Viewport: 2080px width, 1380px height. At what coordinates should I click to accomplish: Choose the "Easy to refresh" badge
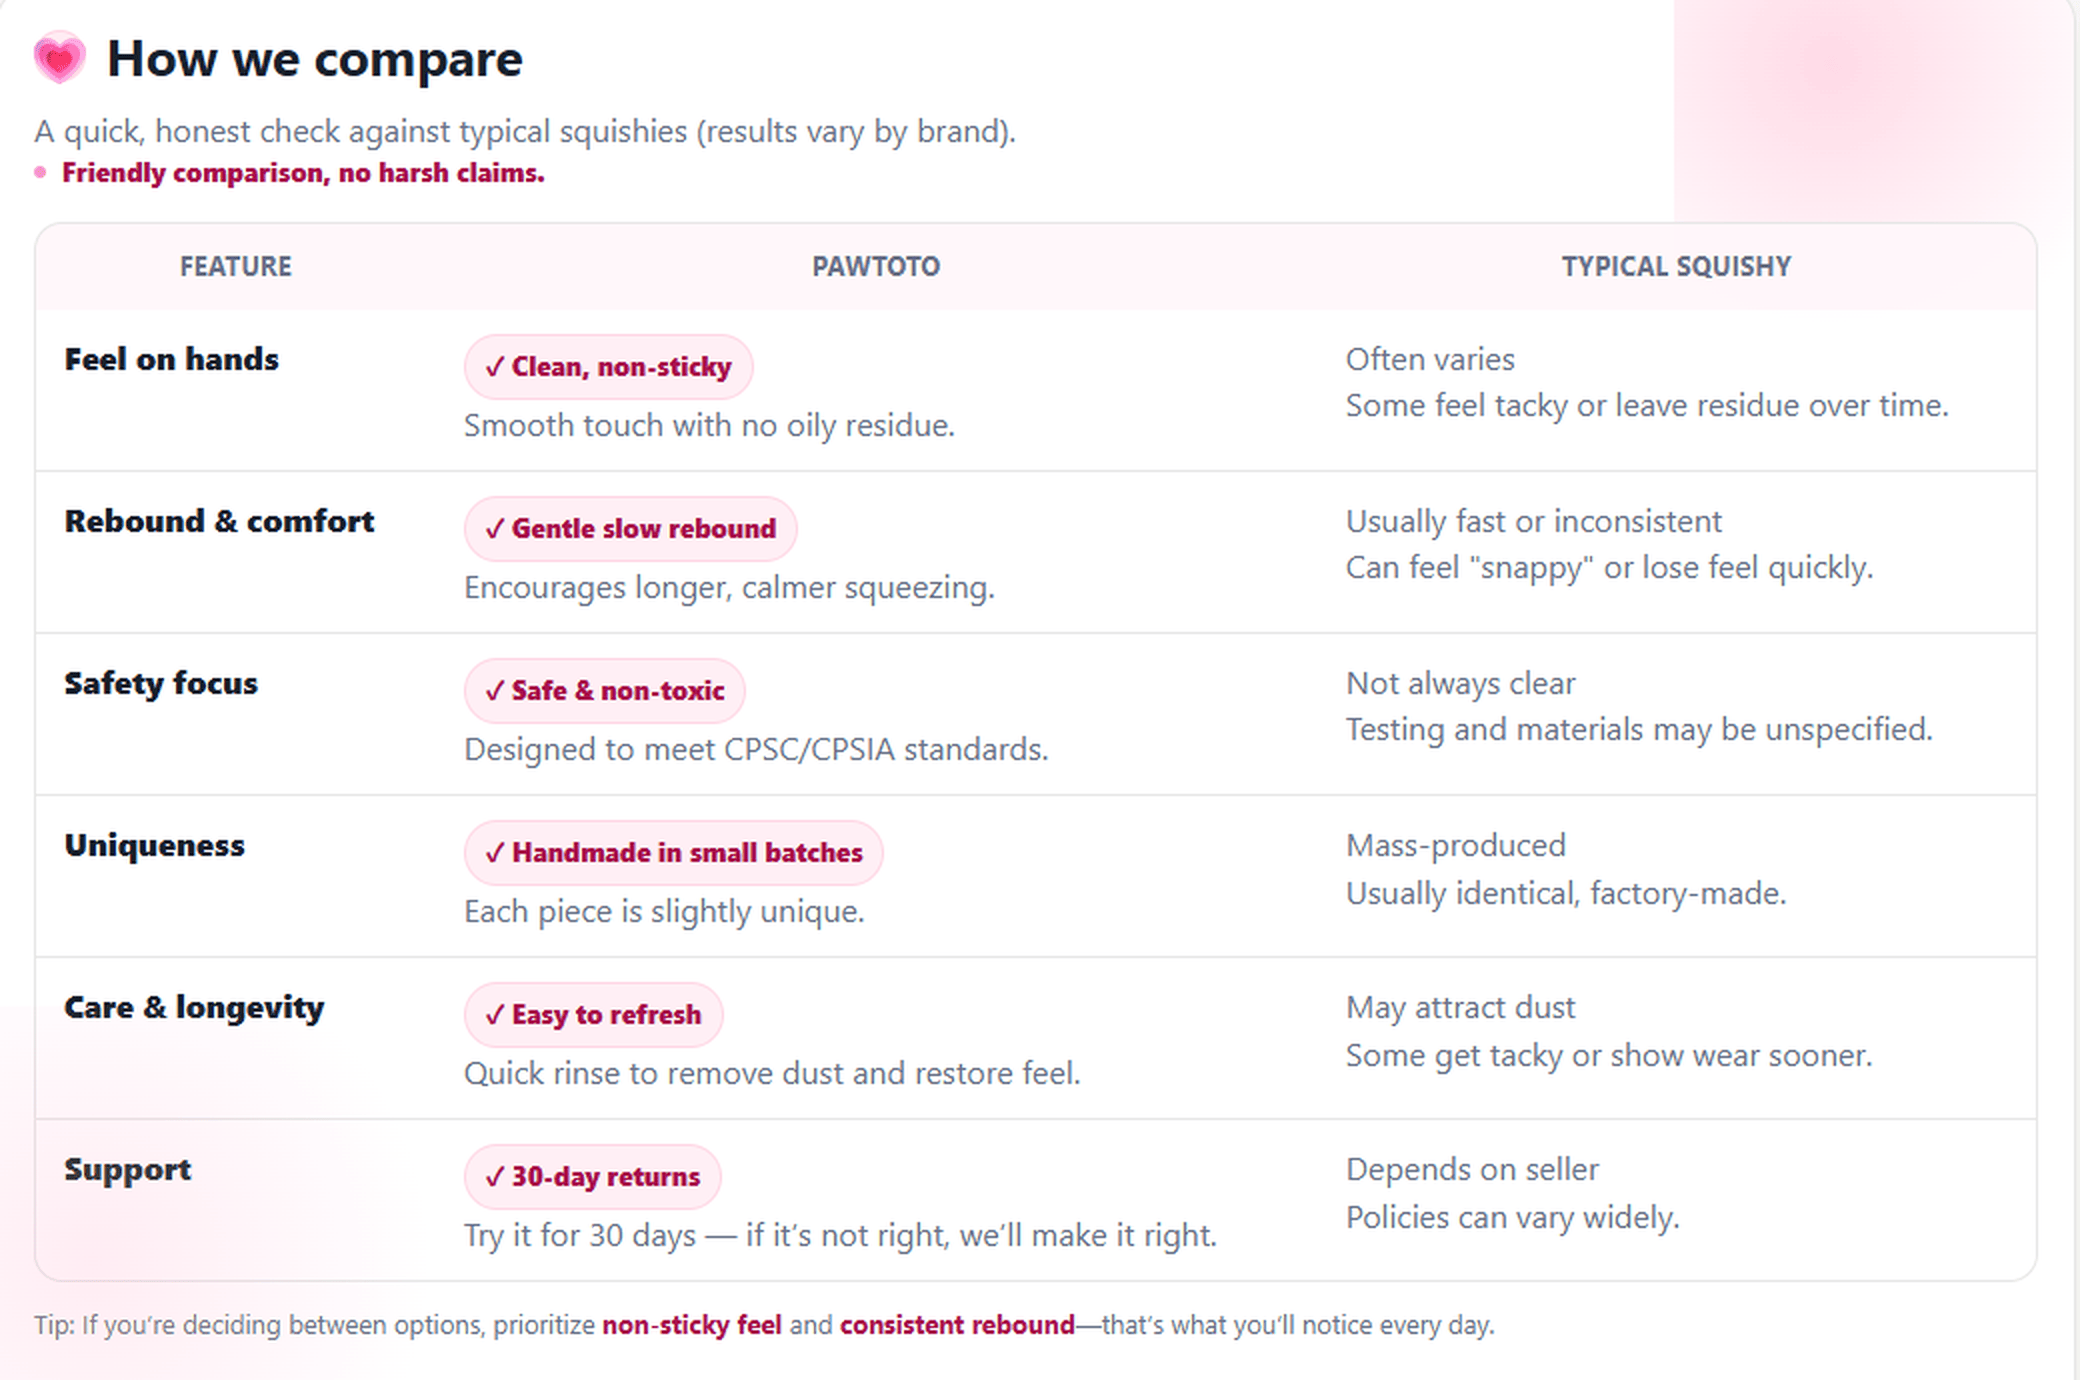pyautogui.click(x=593, y=1015)
